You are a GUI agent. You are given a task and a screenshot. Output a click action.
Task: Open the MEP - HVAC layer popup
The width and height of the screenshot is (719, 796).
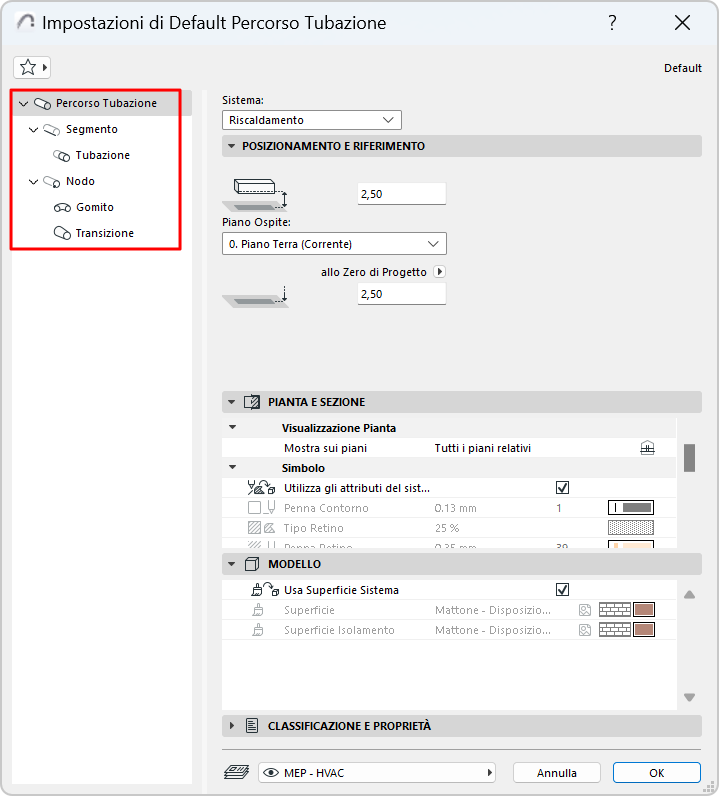[377, 773]
